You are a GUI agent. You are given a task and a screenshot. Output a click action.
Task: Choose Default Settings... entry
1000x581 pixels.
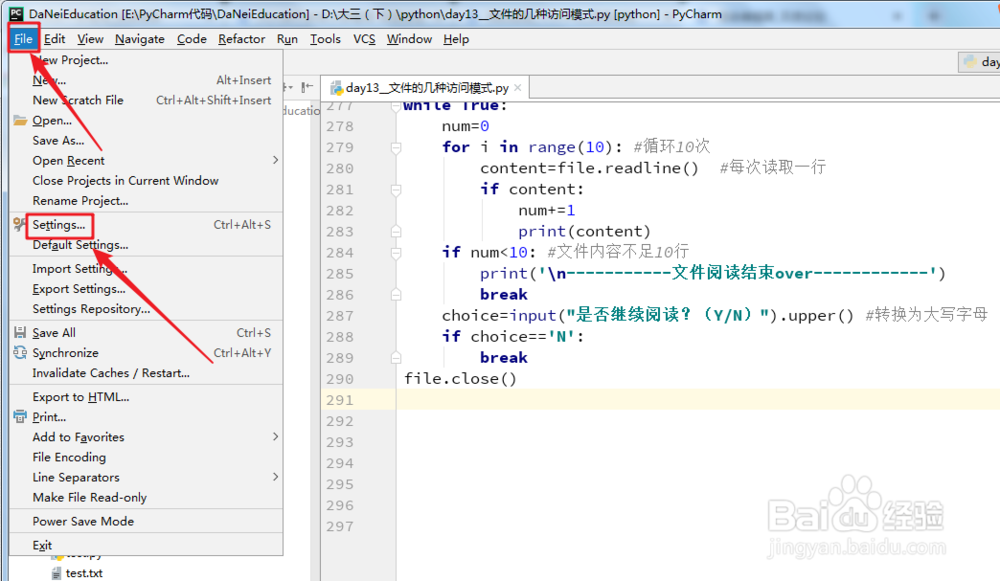point(146,245)
